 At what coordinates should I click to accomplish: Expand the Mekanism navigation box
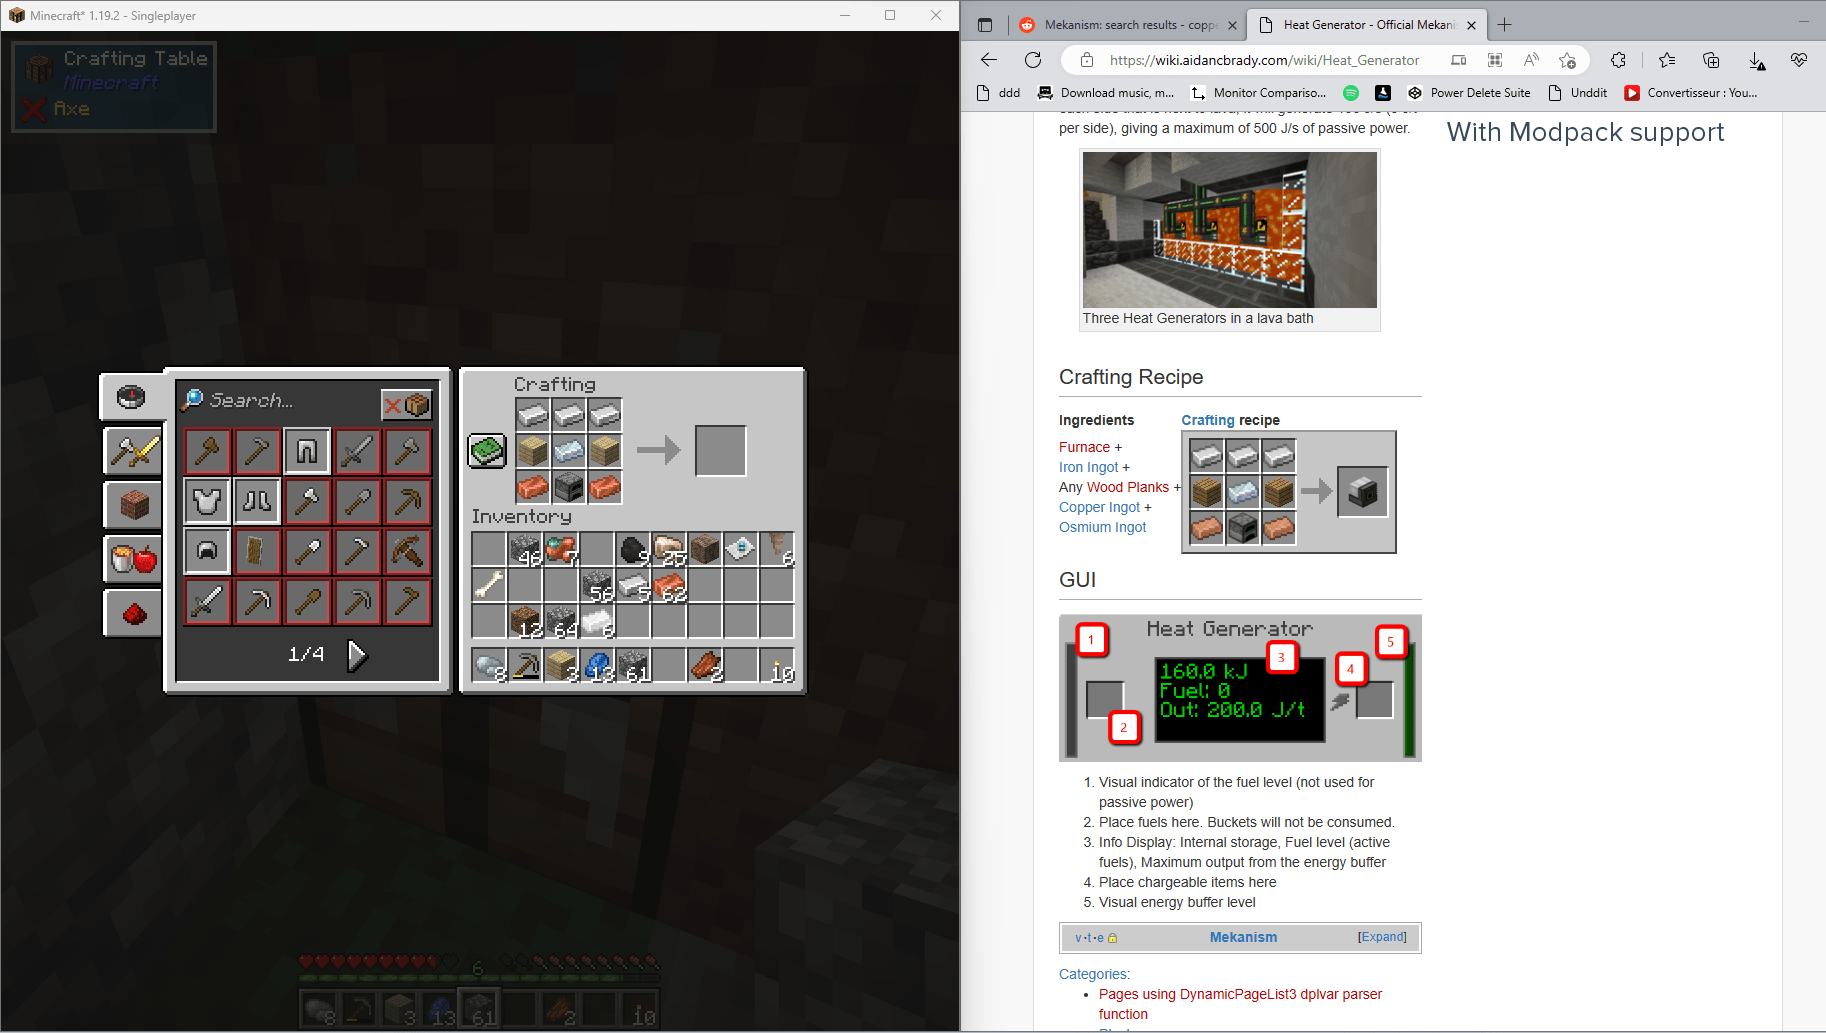pos(1382,937)
